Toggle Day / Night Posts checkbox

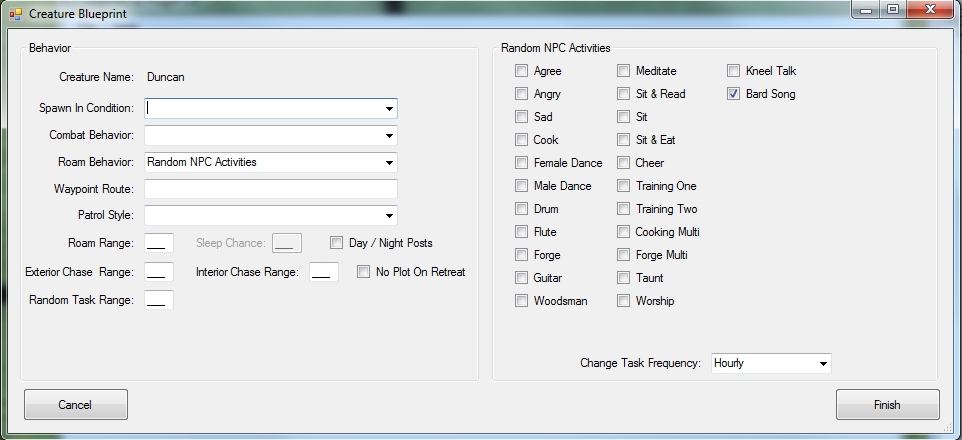(337, 243)
